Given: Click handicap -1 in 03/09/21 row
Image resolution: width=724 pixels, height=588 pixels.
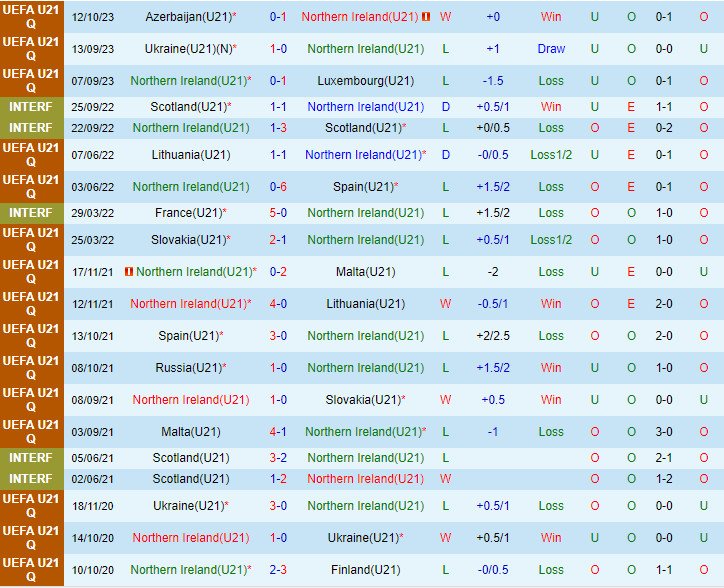Looking at the screenshot, I should [493, 431].
